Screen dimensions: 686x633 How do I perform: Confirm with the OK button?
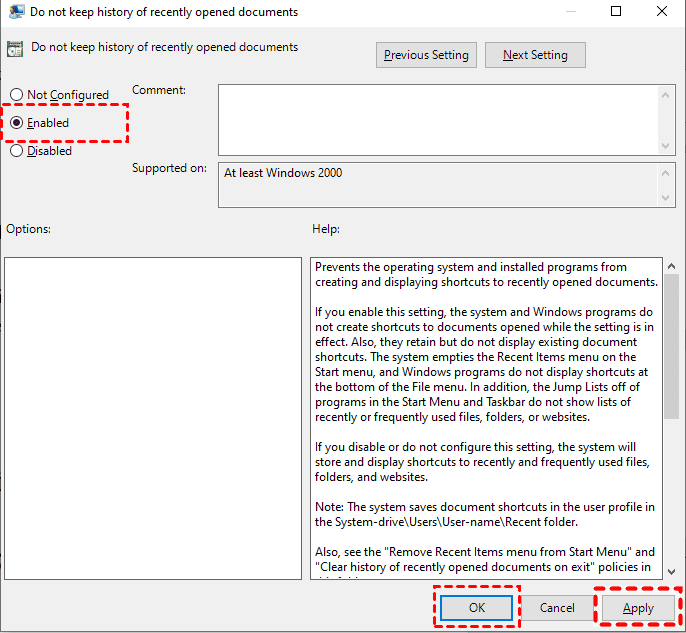point(476,608)
